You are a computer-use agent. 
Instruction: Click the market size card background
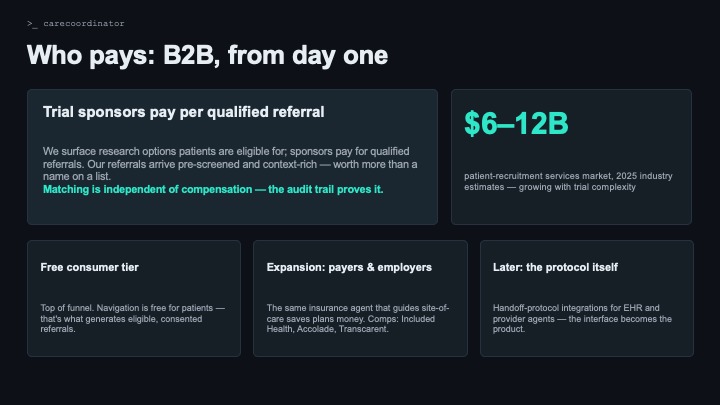571,209
